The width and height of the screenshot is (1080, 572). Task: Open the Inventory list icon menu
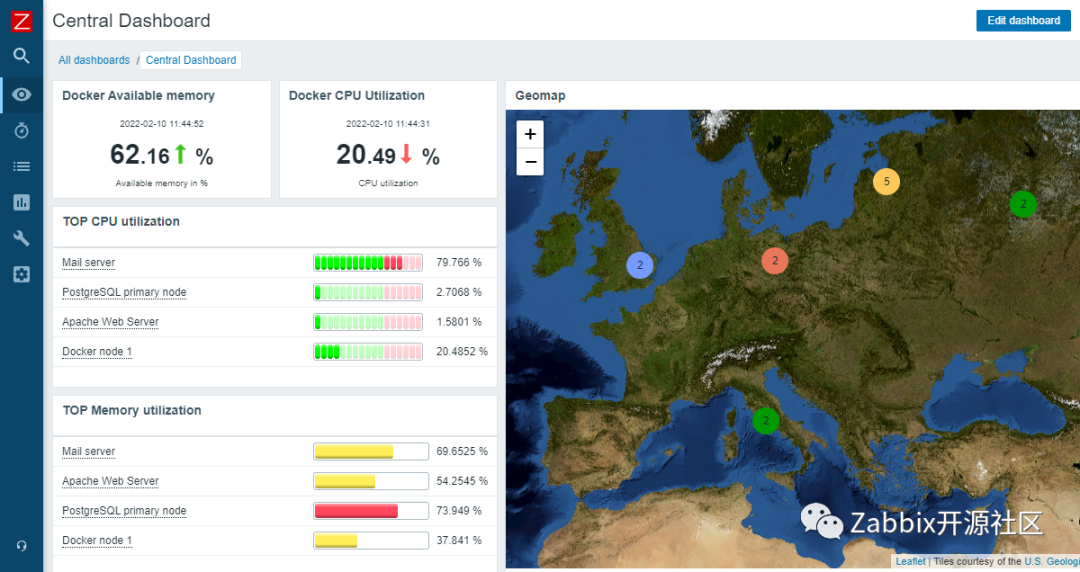(21, 166)
